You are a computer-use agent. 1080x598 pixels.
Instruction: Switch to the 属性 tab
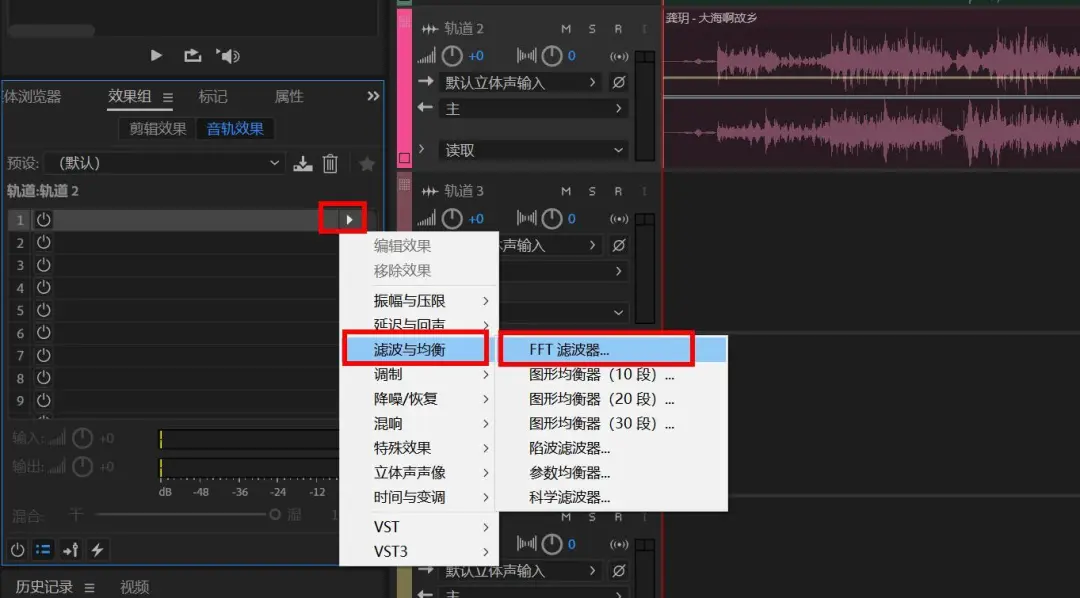(289, 96)
